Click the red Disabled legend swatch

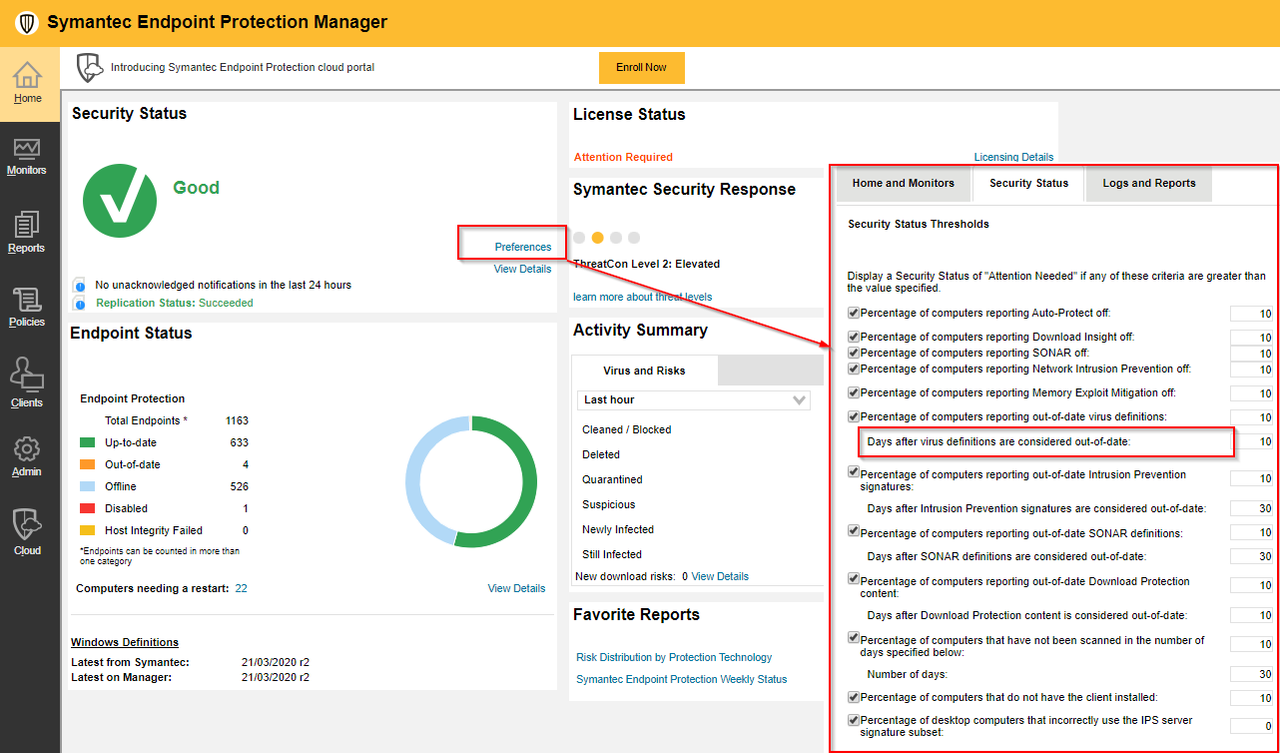87,508
